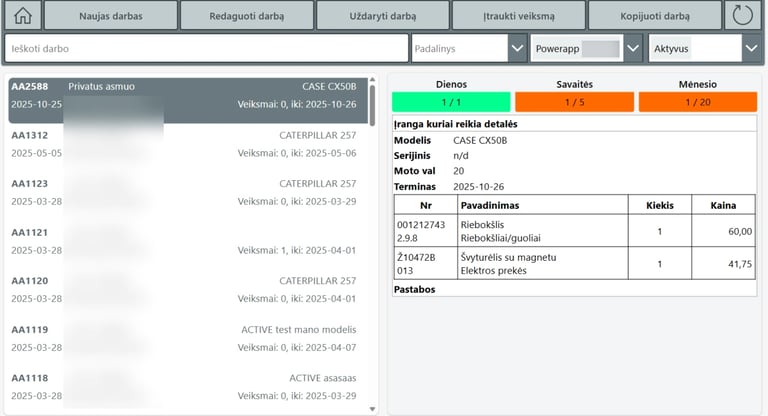Click the Nr column header
Viewport: 768px width, 416px height.
426,205
